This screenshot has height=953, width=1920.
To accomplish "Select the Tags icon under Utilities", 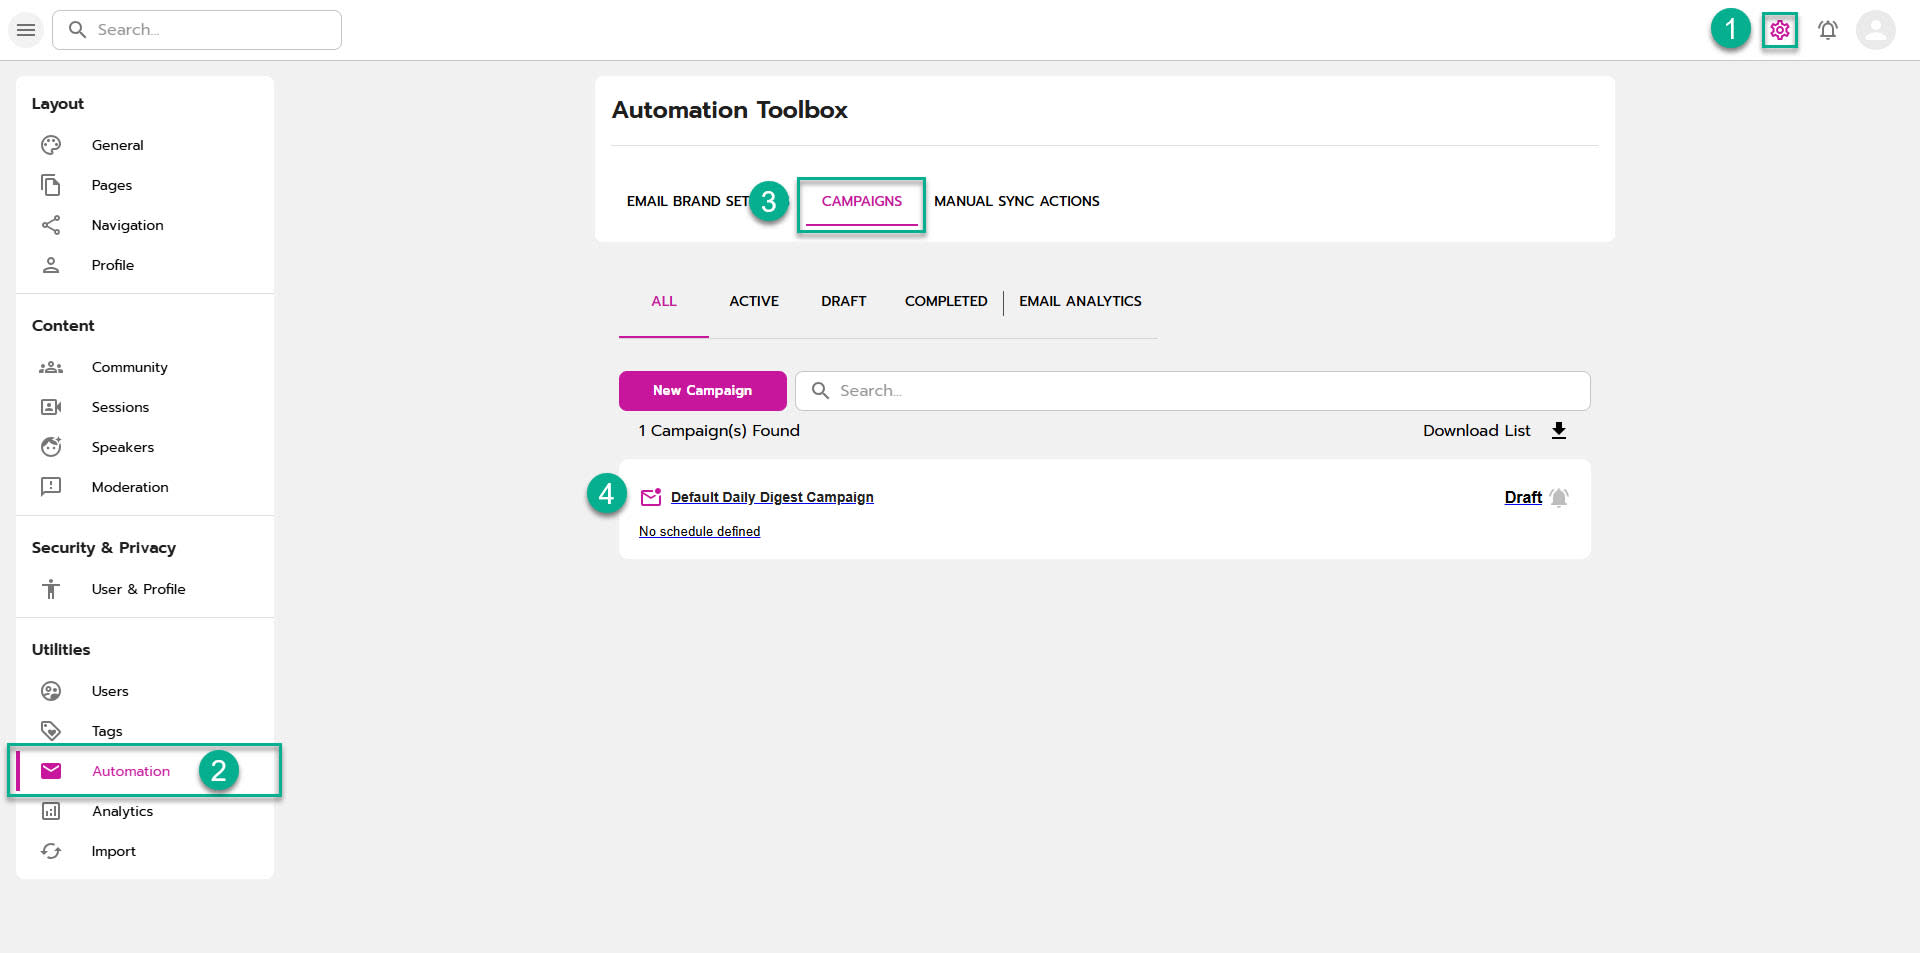I will pyautogui.click(x=51, y=731).
